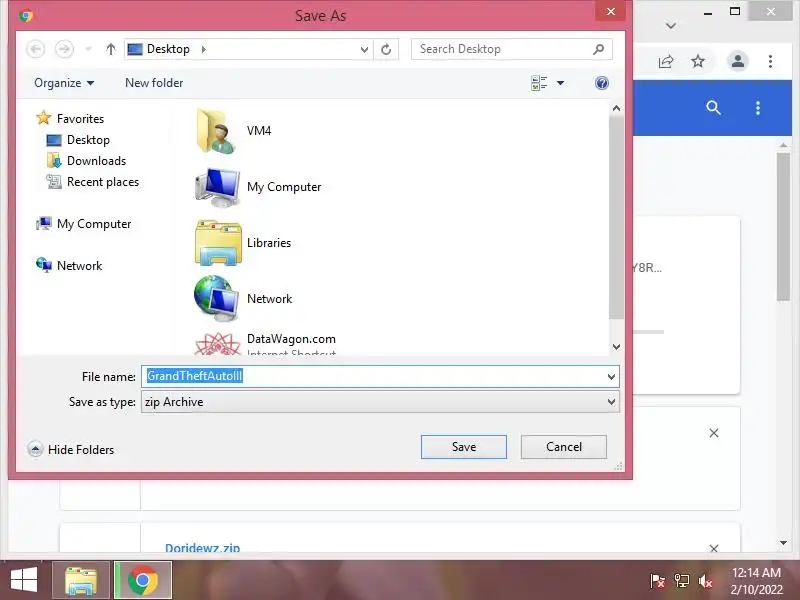
Task: Open the address bar history dropdown
Action: (364, 49)
